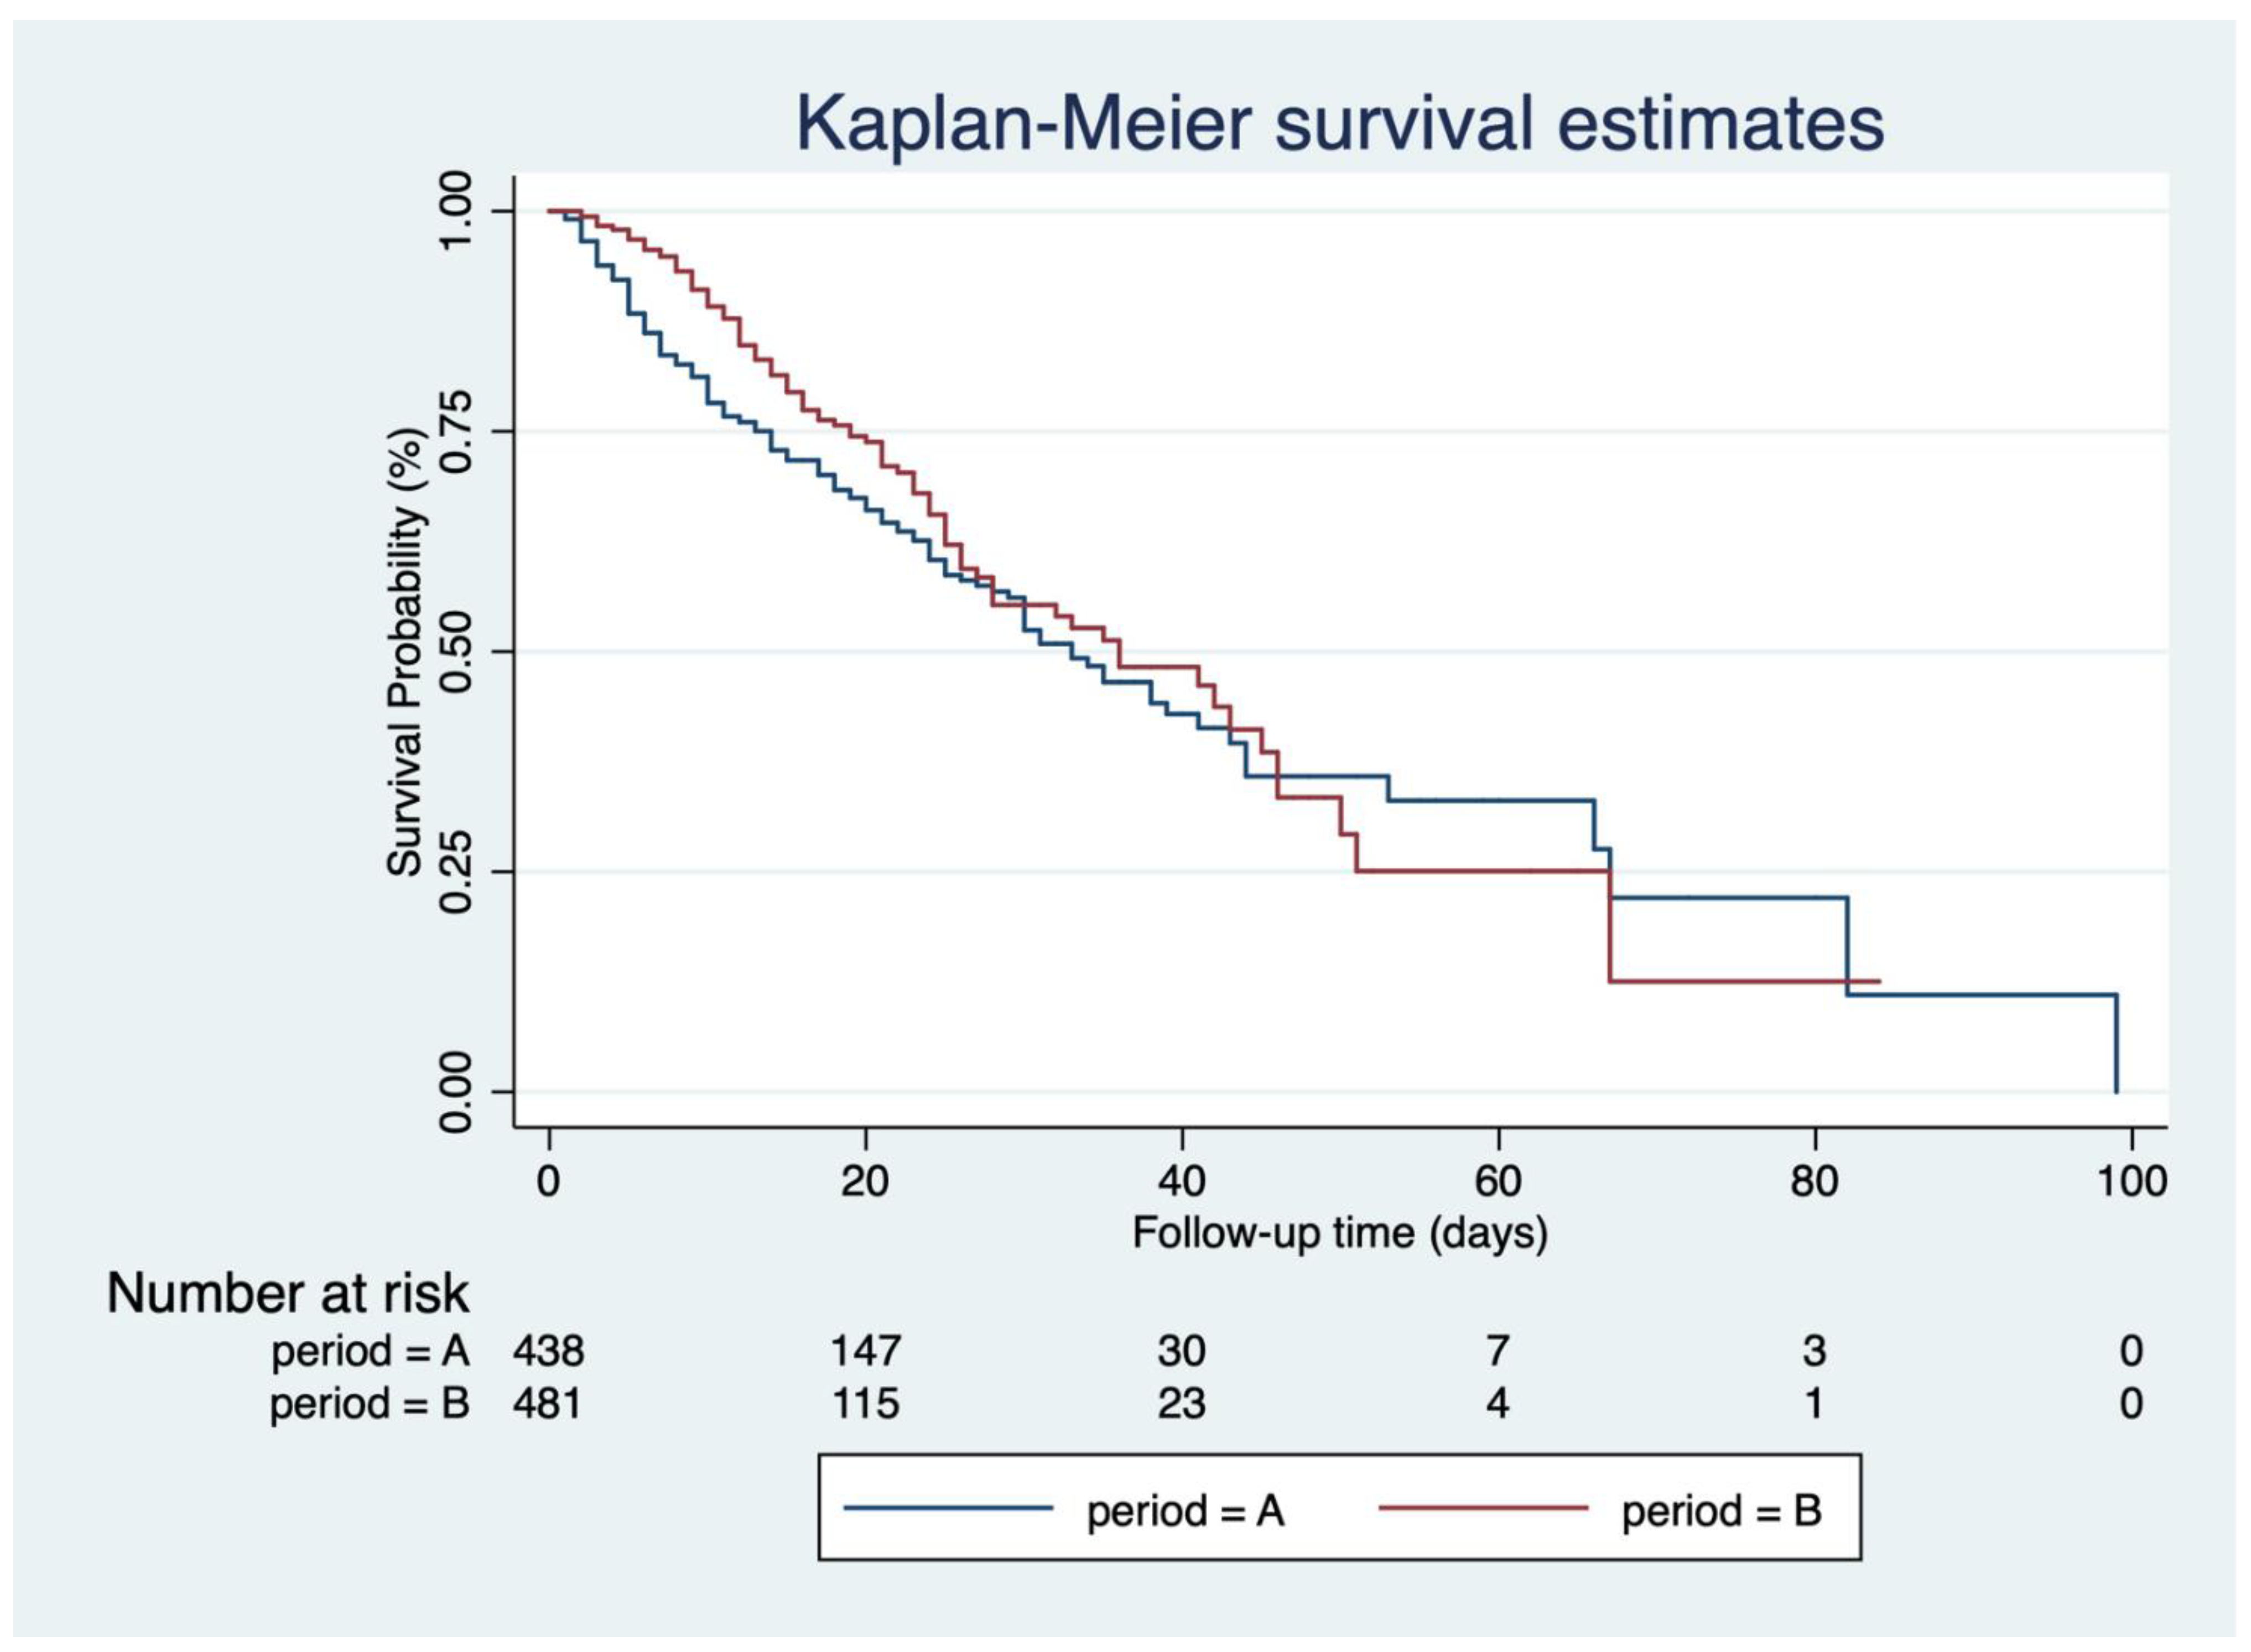2251x1652 pixels.
Task: Click the 0.50 y-axis tick label
Action: (x=456, y=652)
